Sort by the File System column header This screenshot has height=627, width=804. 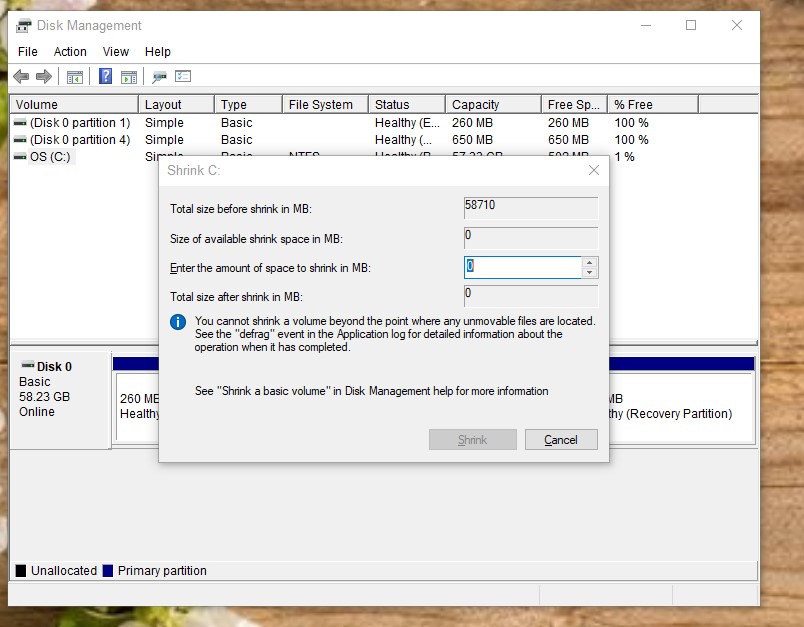325,105
